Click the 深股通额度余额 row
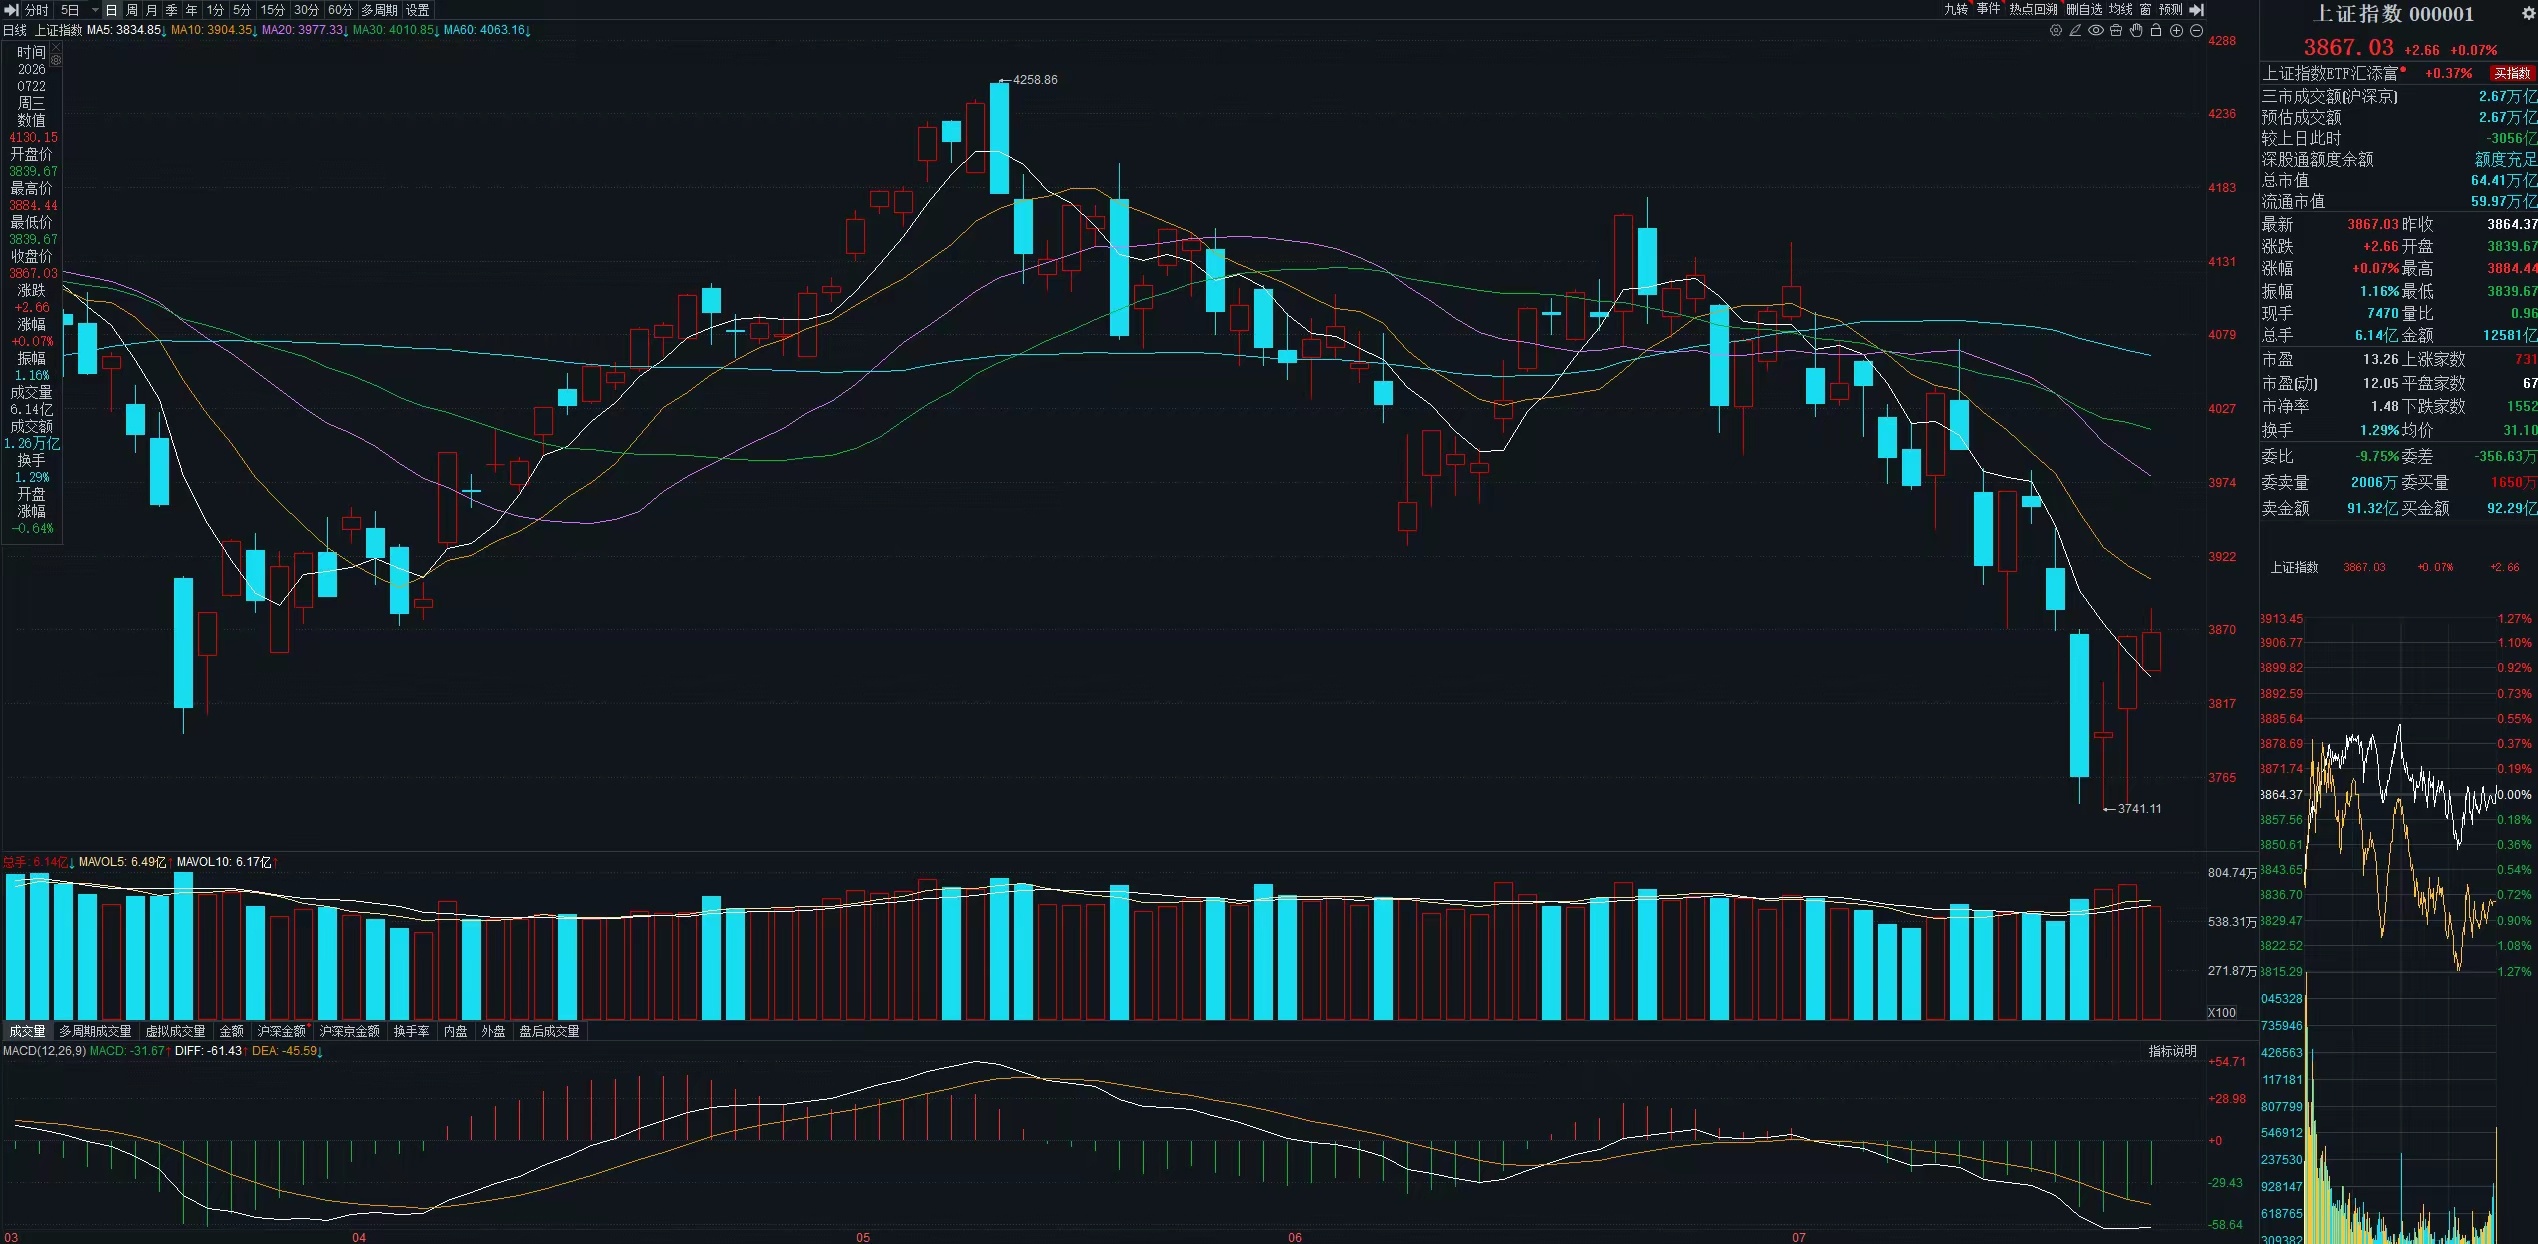 [2399, 159]
